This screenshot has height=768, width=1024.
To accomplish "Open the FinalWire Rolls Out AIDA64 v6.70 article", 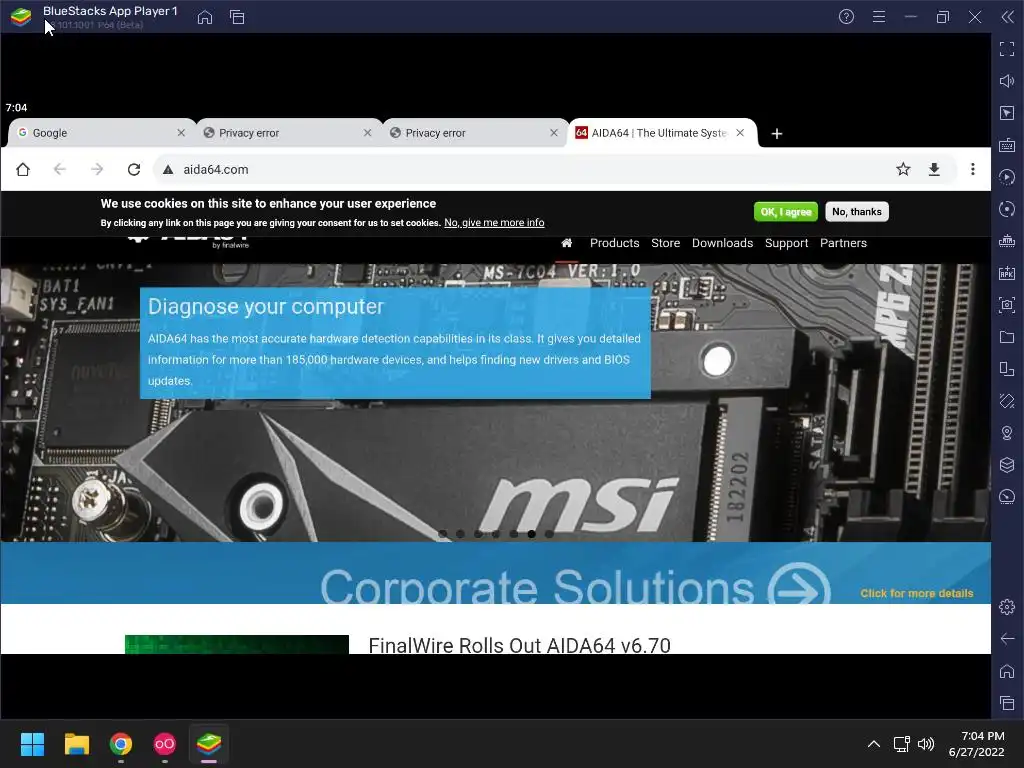I will click(x=519, y=645).
